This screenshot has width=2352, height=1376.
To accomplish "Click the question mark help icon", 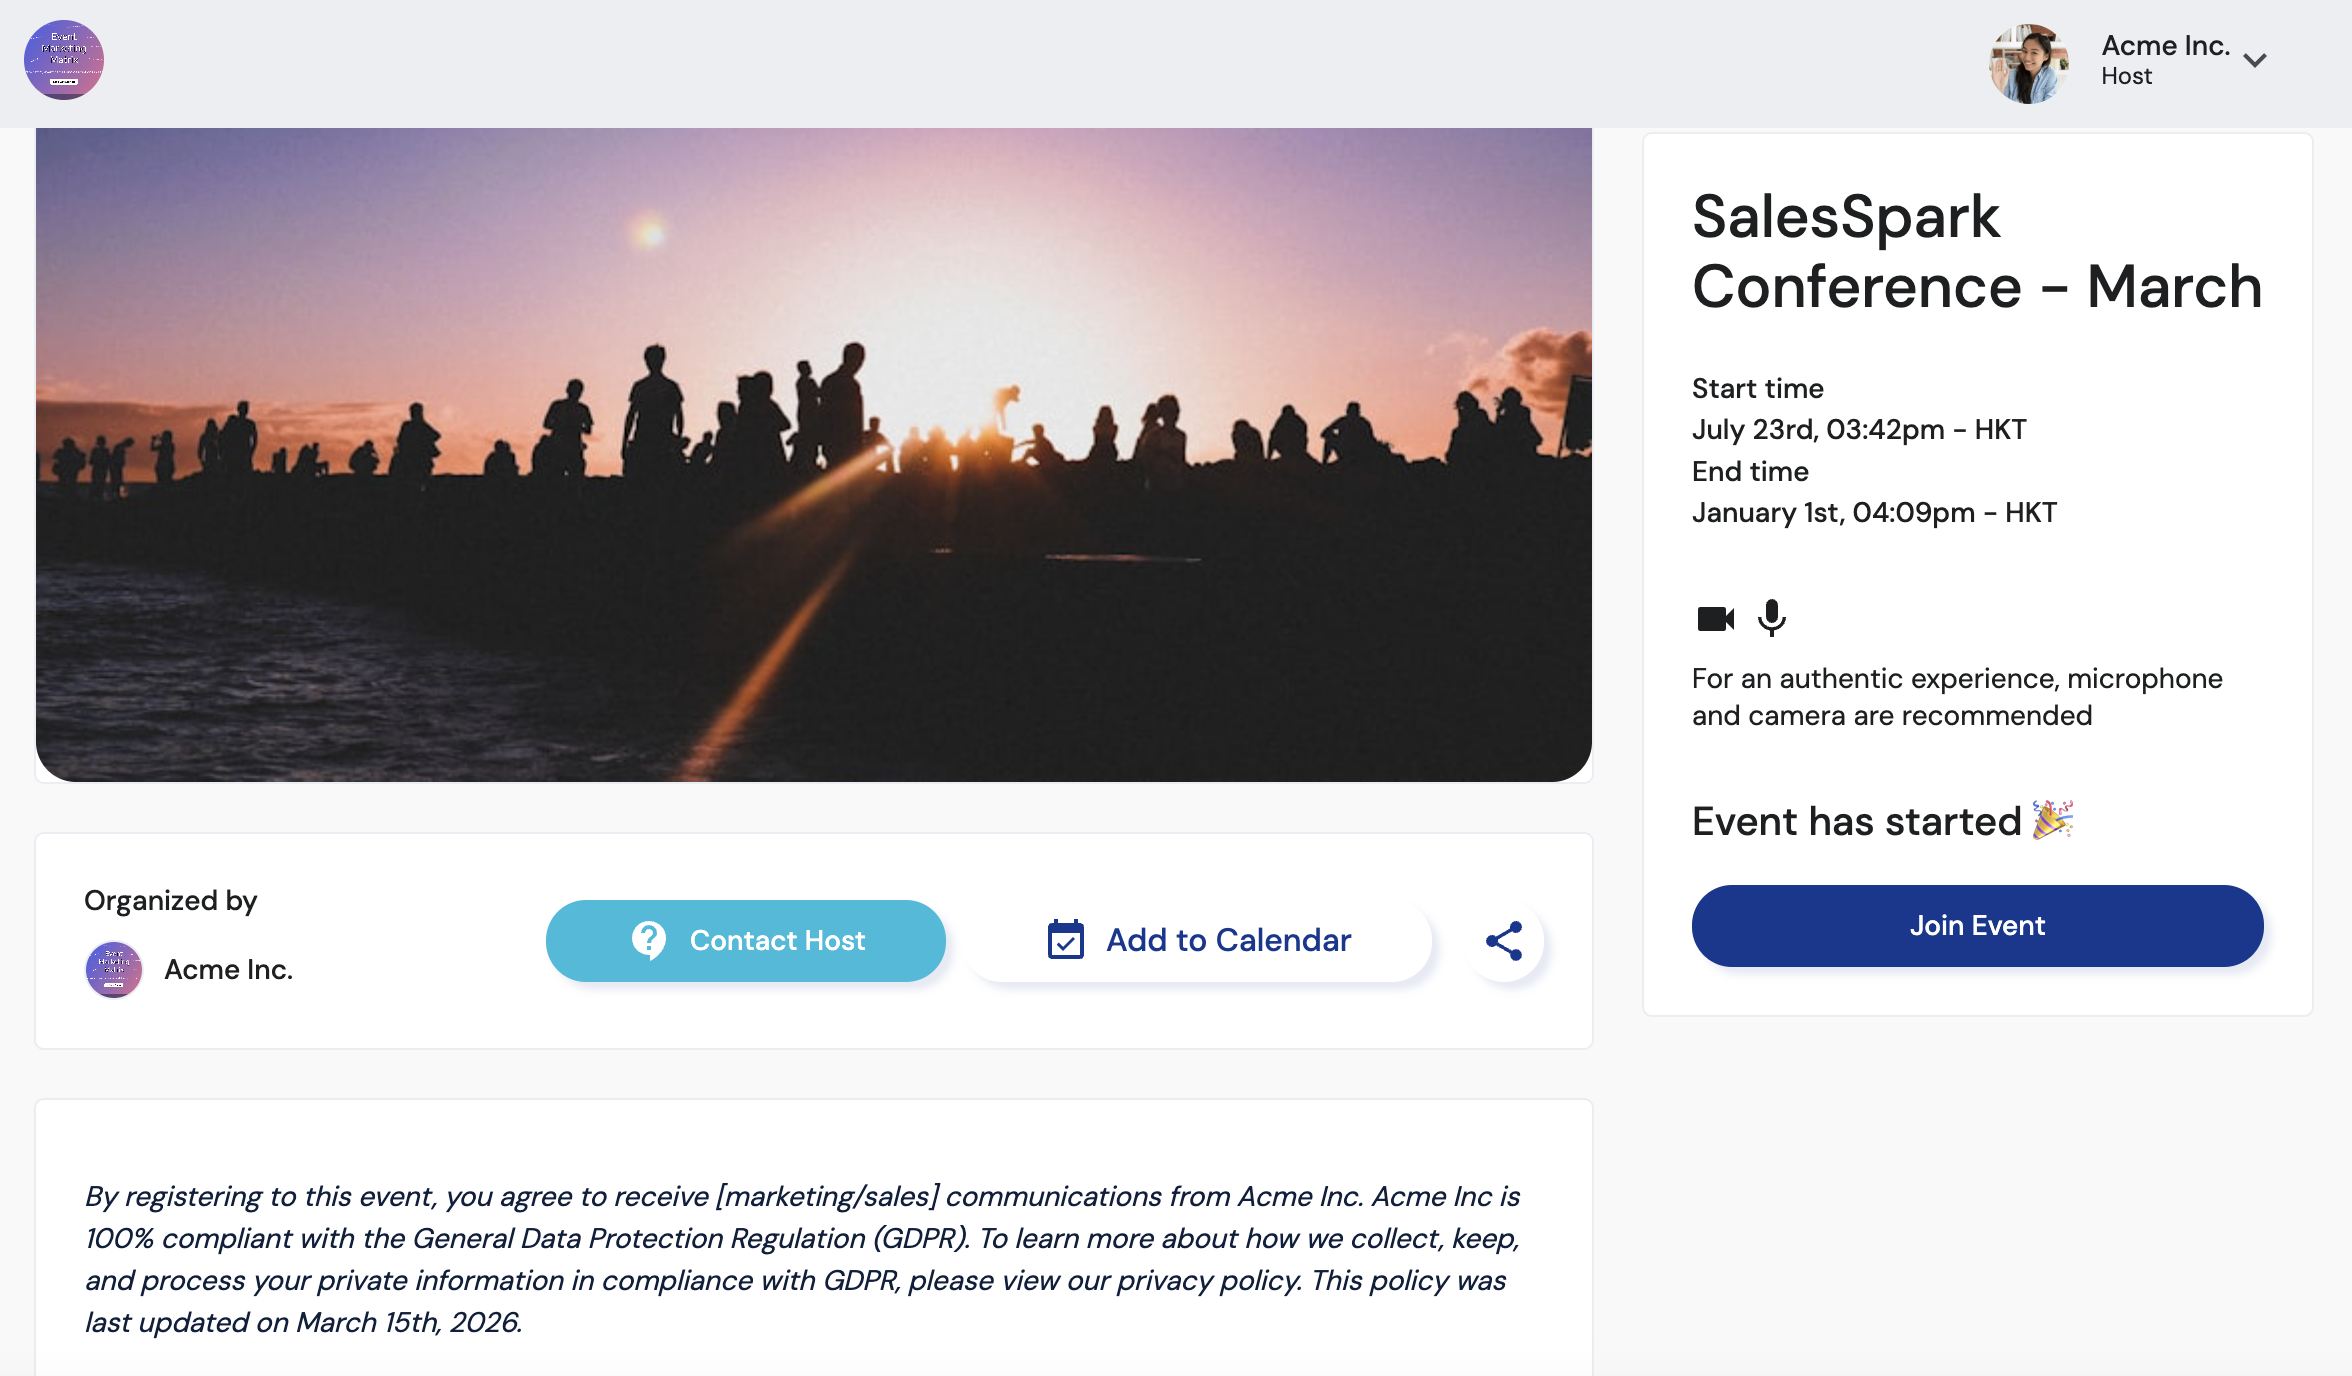I will tap(649, 940).
